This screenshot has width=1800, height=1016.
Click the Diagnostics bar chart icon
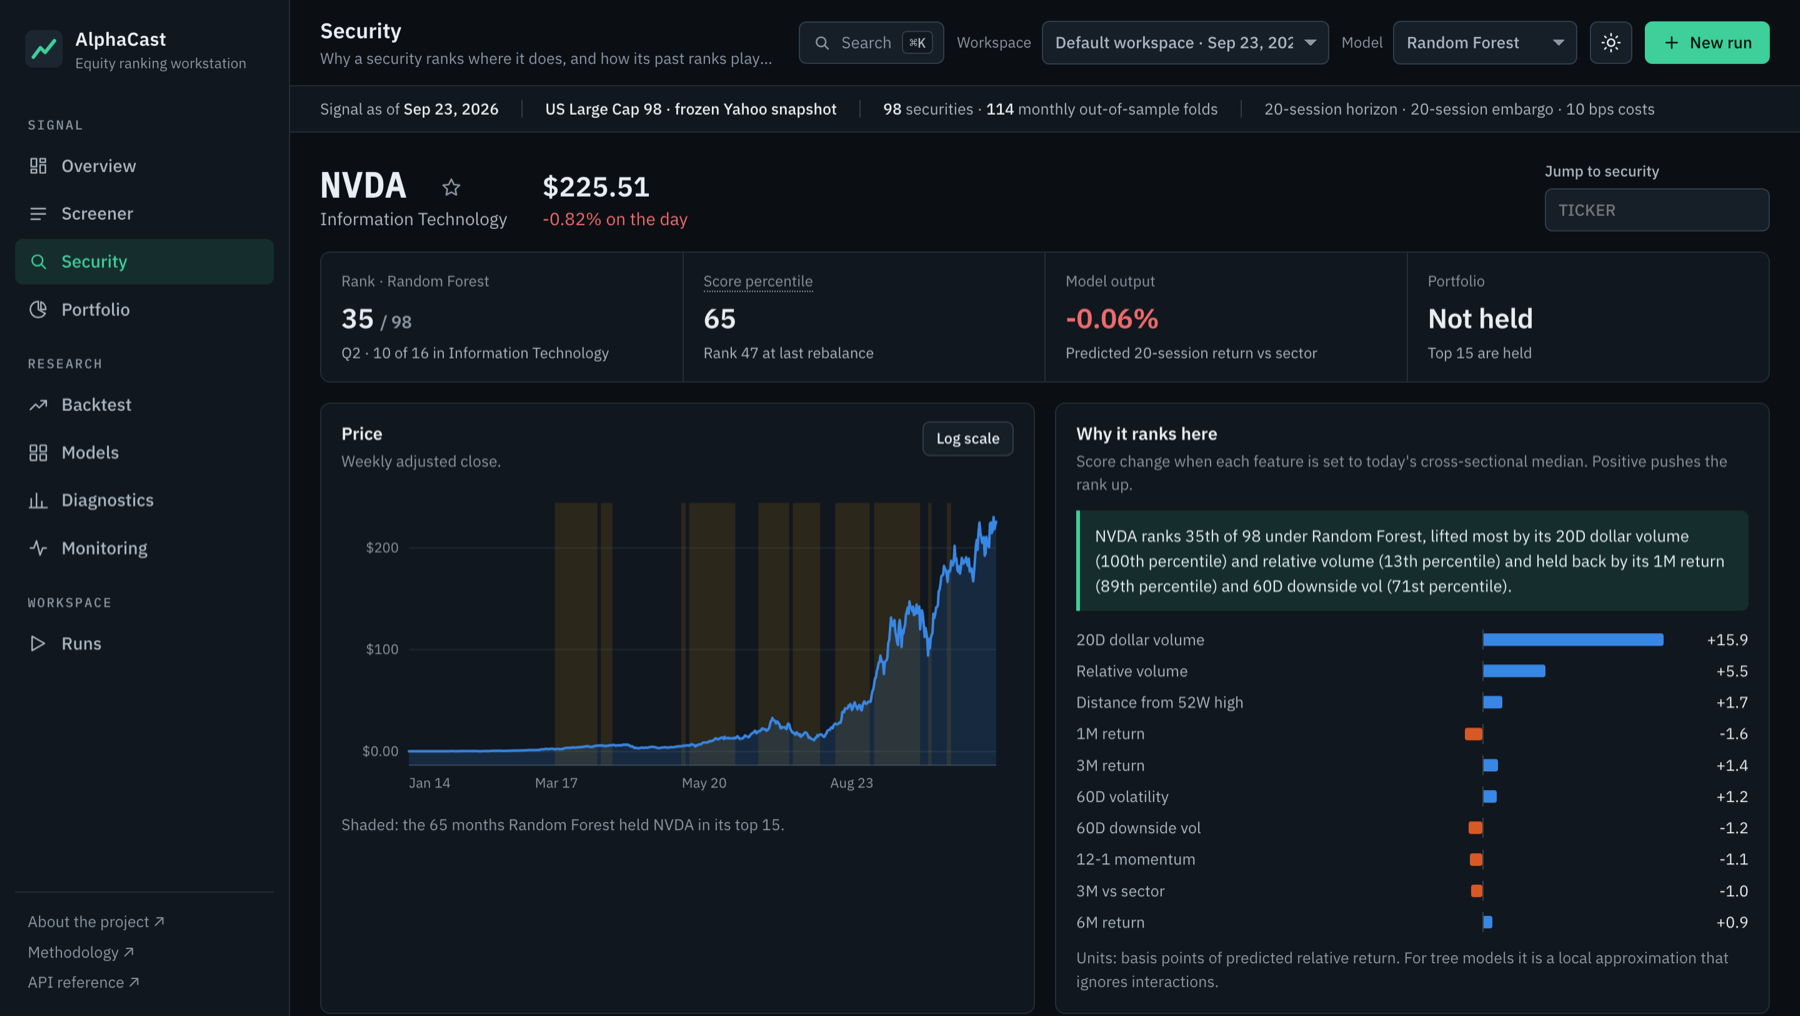point(38,500)
